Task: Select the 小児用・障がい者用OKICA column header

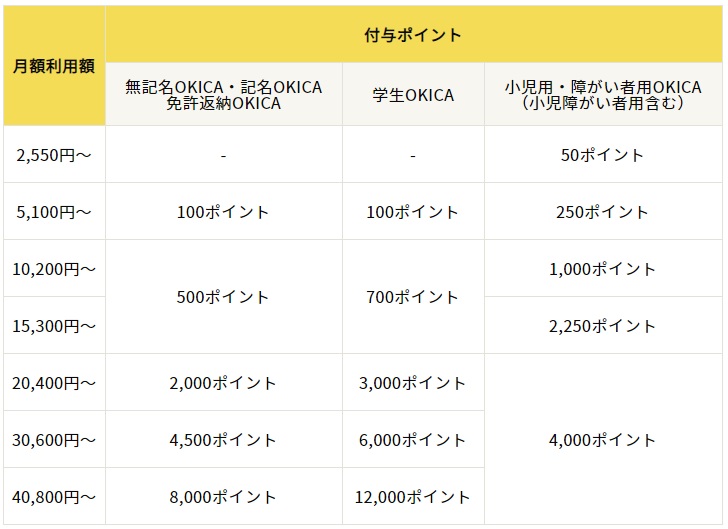Action: coord(602,95)
